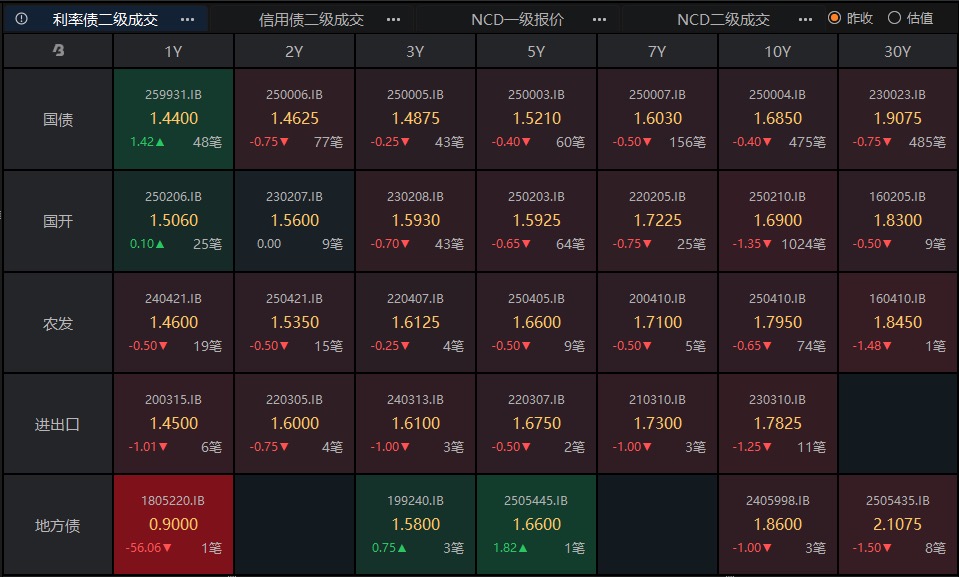Click bond code 250410.IB

tap(777, 299)
